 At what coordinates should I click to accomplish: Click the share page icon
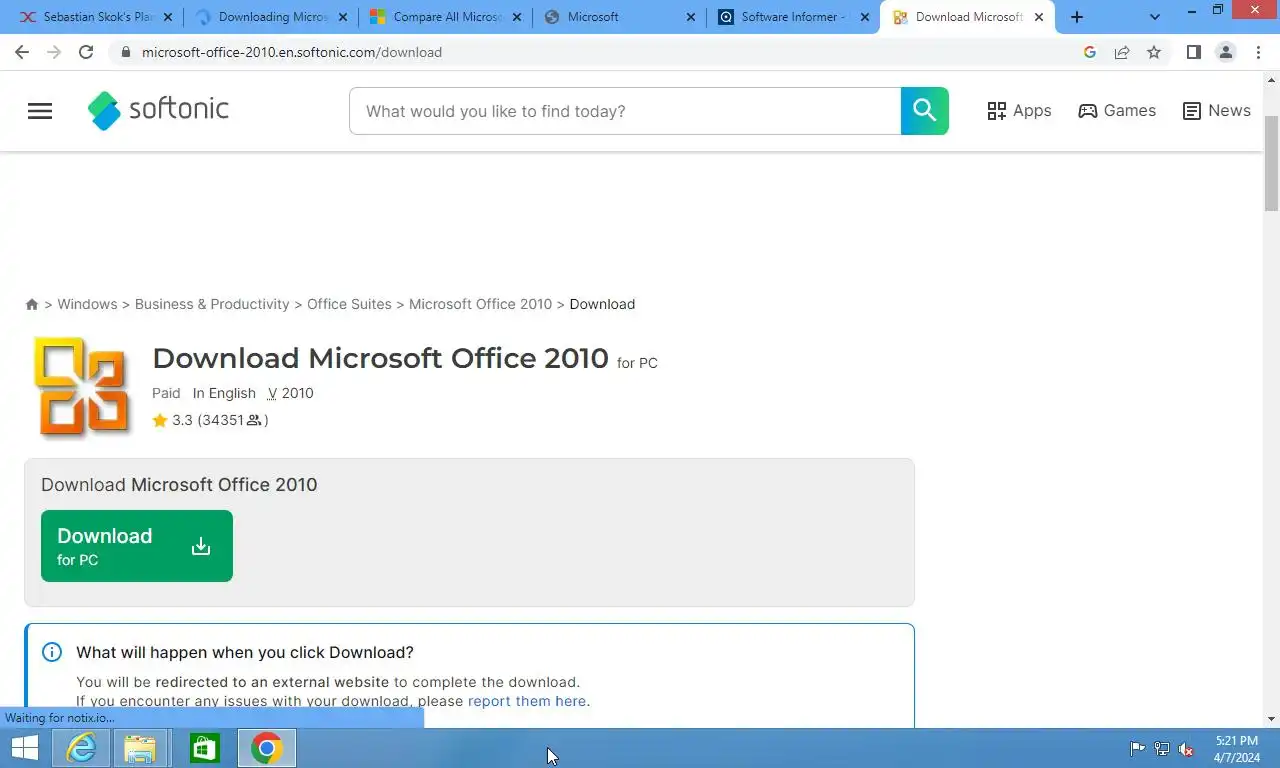point(1122,52)
